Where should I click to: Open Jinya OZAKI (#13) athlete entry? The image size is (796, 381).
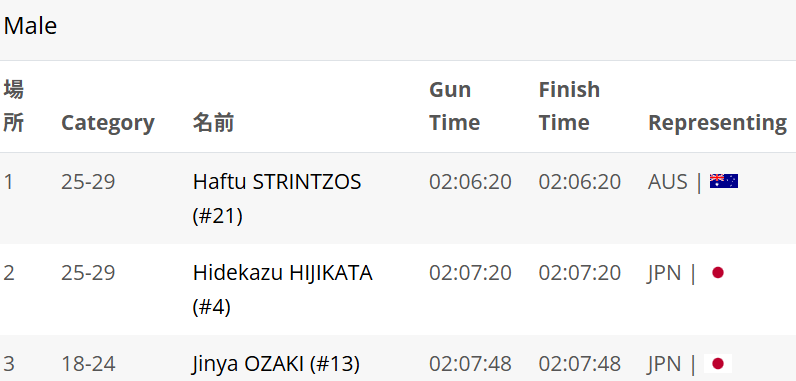click(276, 364)
